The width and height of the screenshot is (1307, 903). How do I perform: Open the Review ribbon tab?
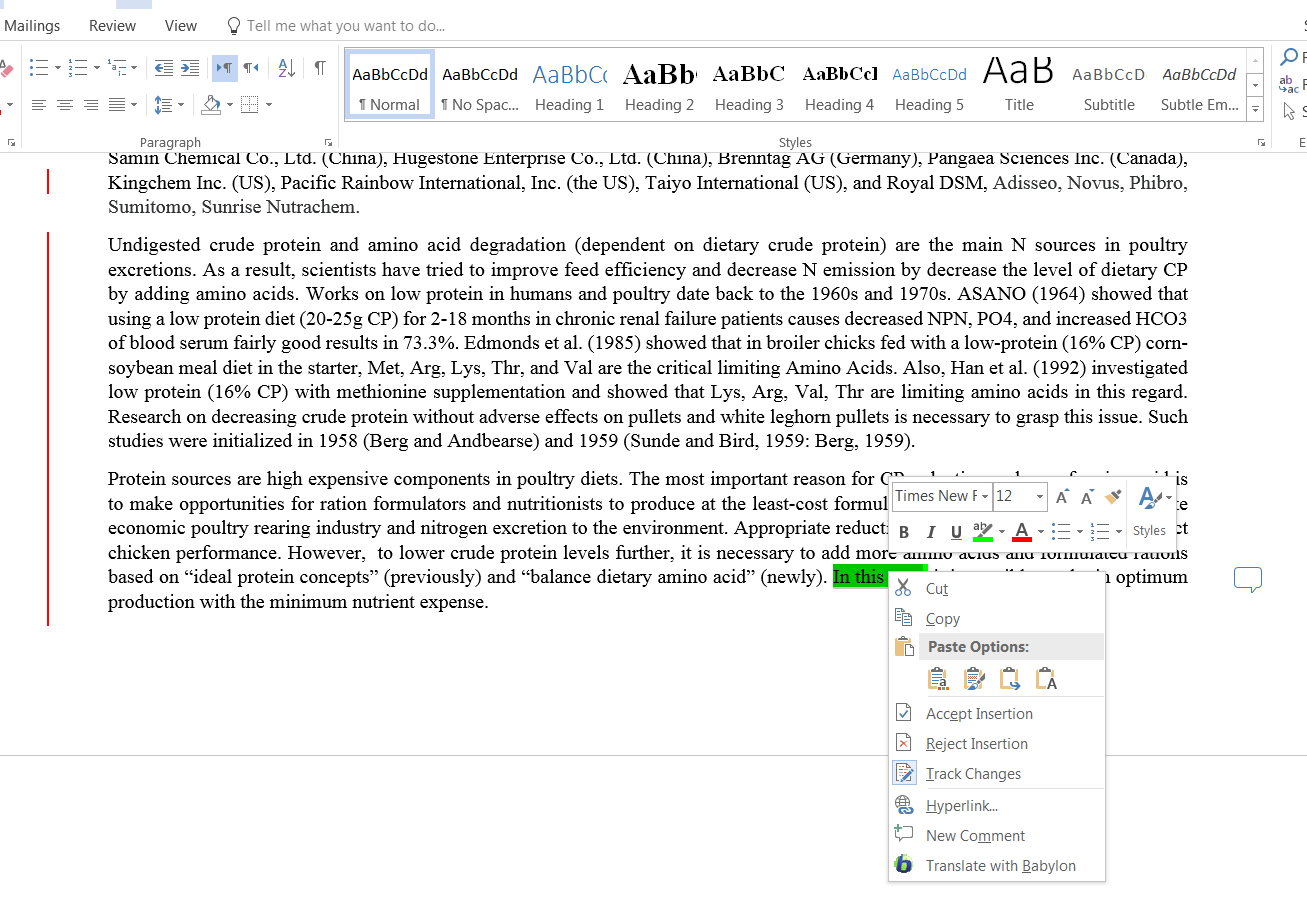112,26
